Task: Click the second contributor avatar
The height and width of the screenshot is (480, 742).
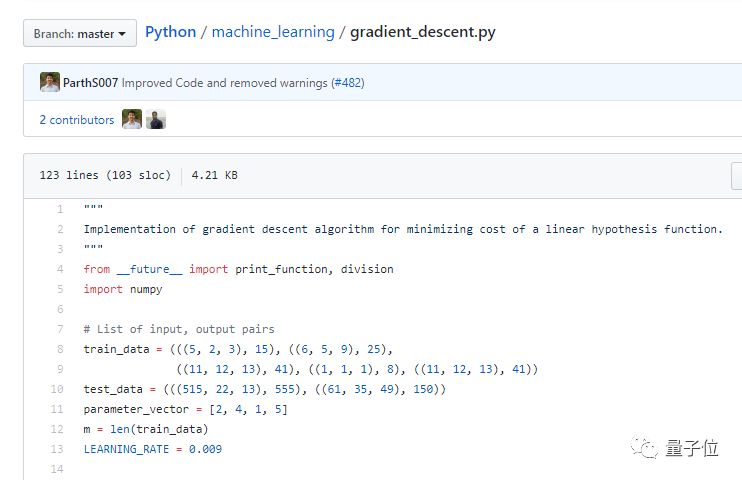Action: 156,119
